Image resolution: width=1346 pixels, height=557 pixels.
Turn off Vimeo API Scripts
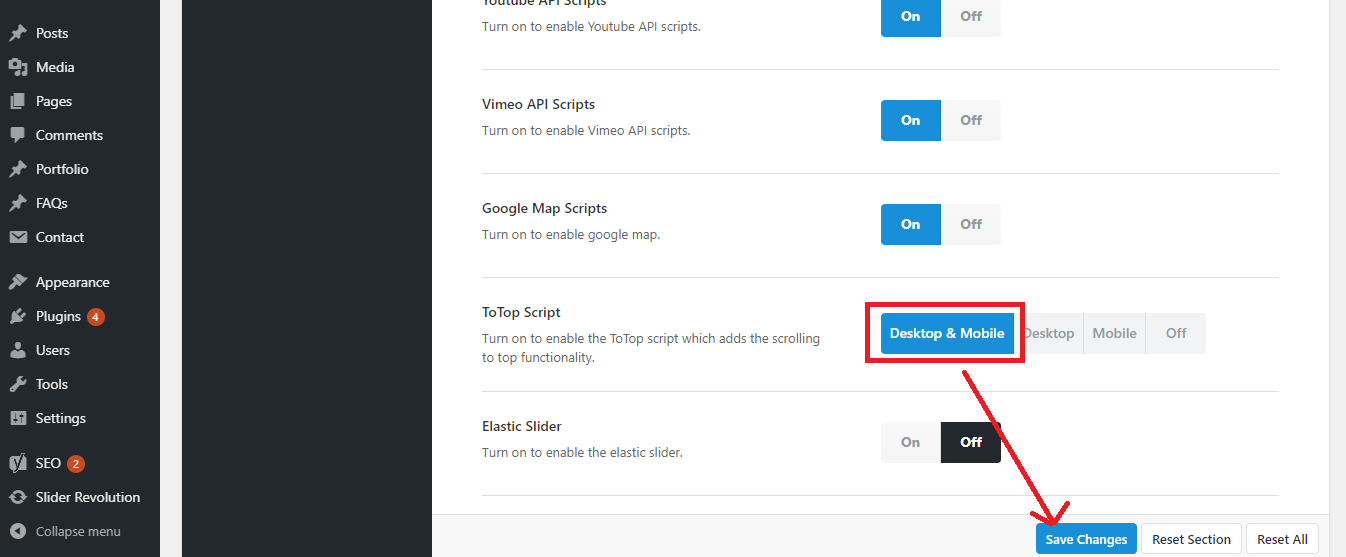tap(971, 120)
